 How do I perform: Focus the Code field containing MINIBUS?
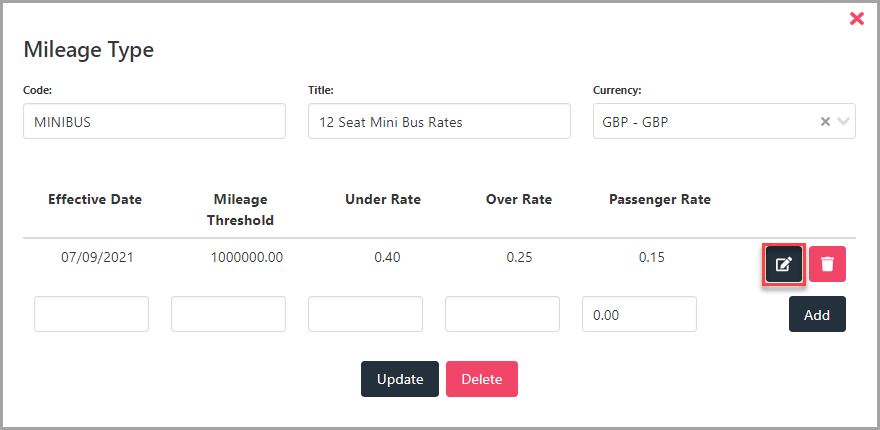point(154,121)
